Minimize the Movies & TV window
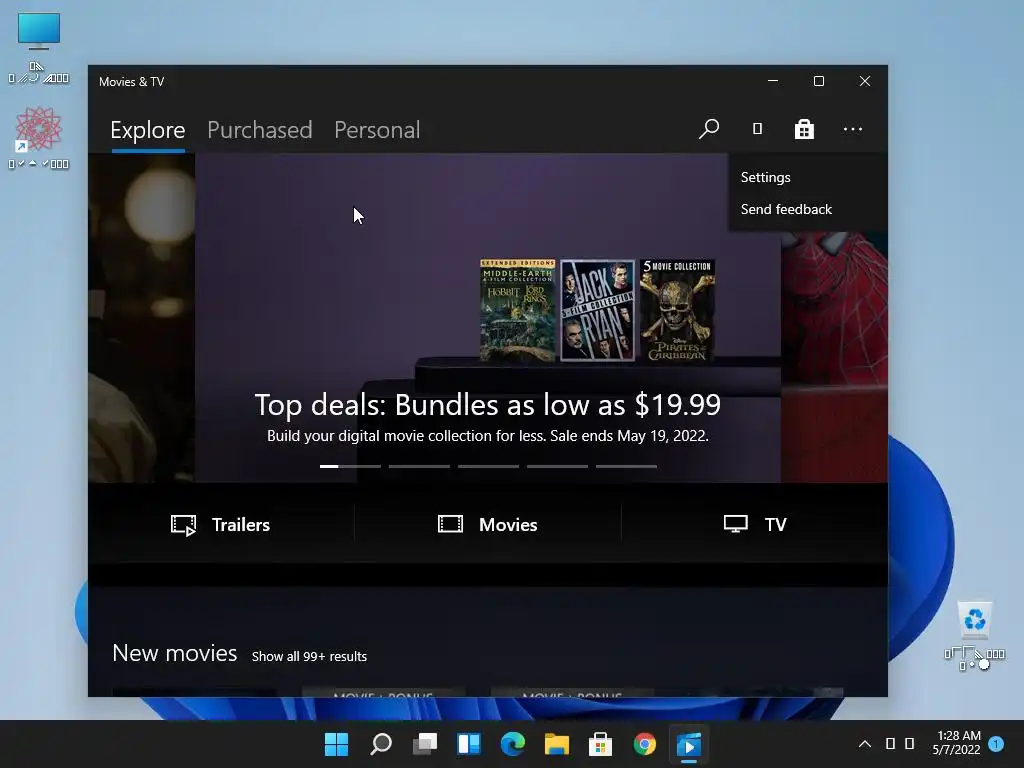This screenshot has height=768, width=1024. 773,81
